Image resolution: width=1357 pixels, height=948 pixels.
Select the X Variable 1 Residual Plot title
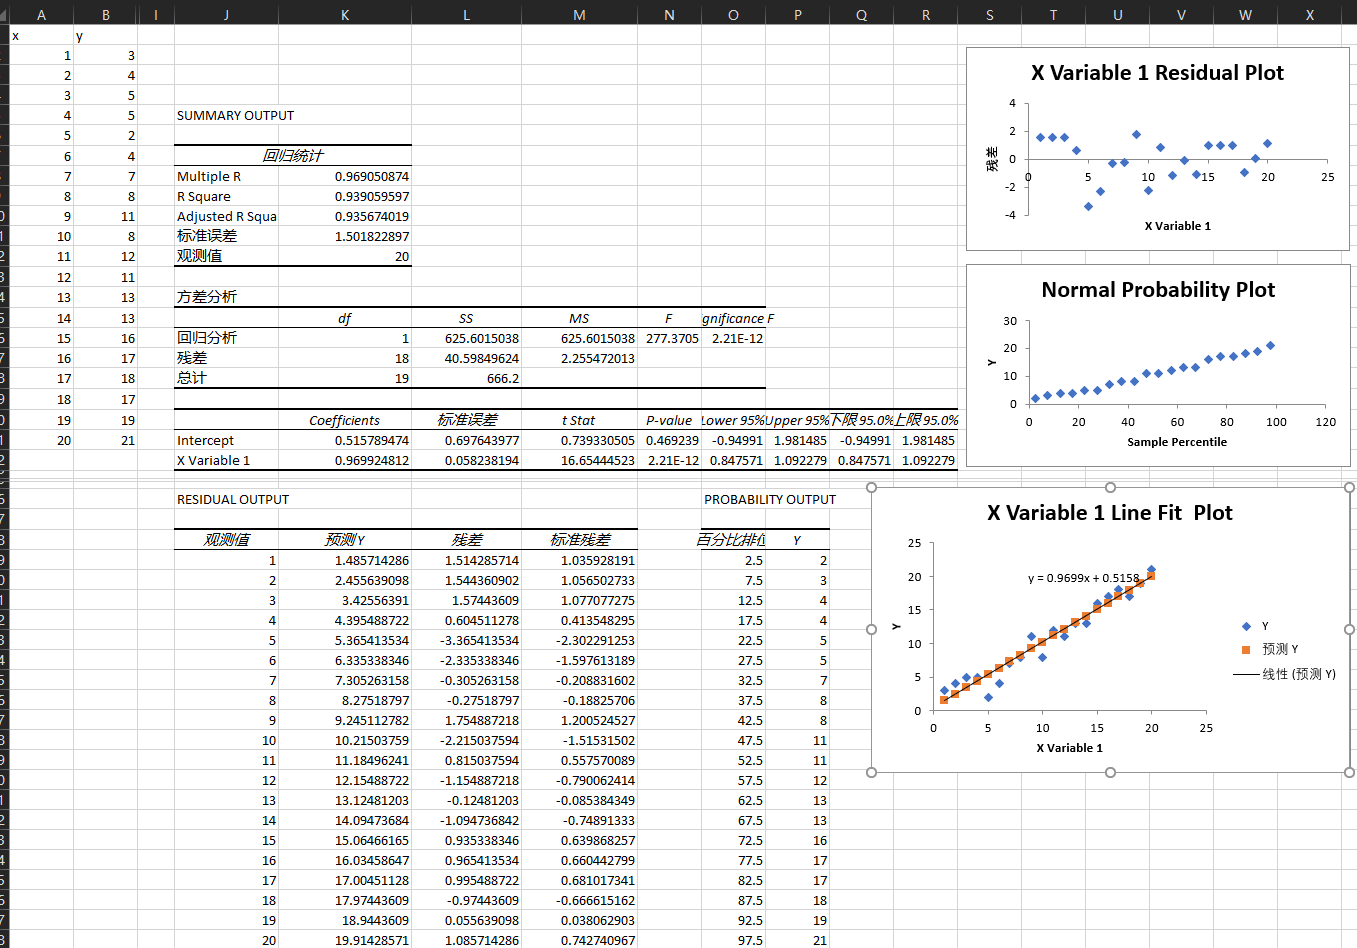tap(1157, 73)
